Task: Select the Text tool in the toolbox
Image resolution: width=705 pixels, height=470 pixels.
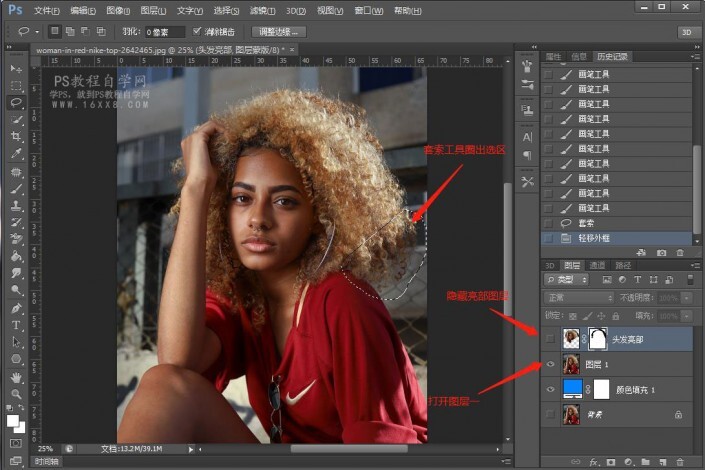Action: (16, 325)
